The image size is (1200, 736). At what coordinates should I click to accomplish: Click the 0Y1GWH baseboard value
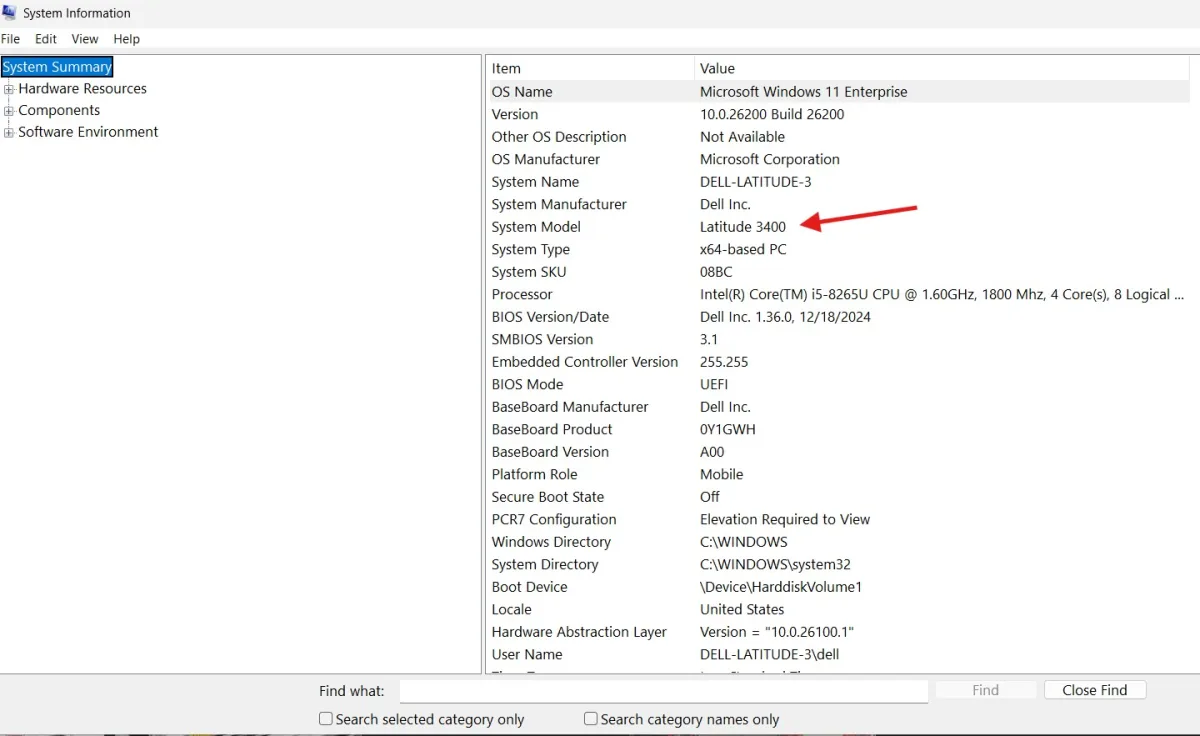point(728,429)
